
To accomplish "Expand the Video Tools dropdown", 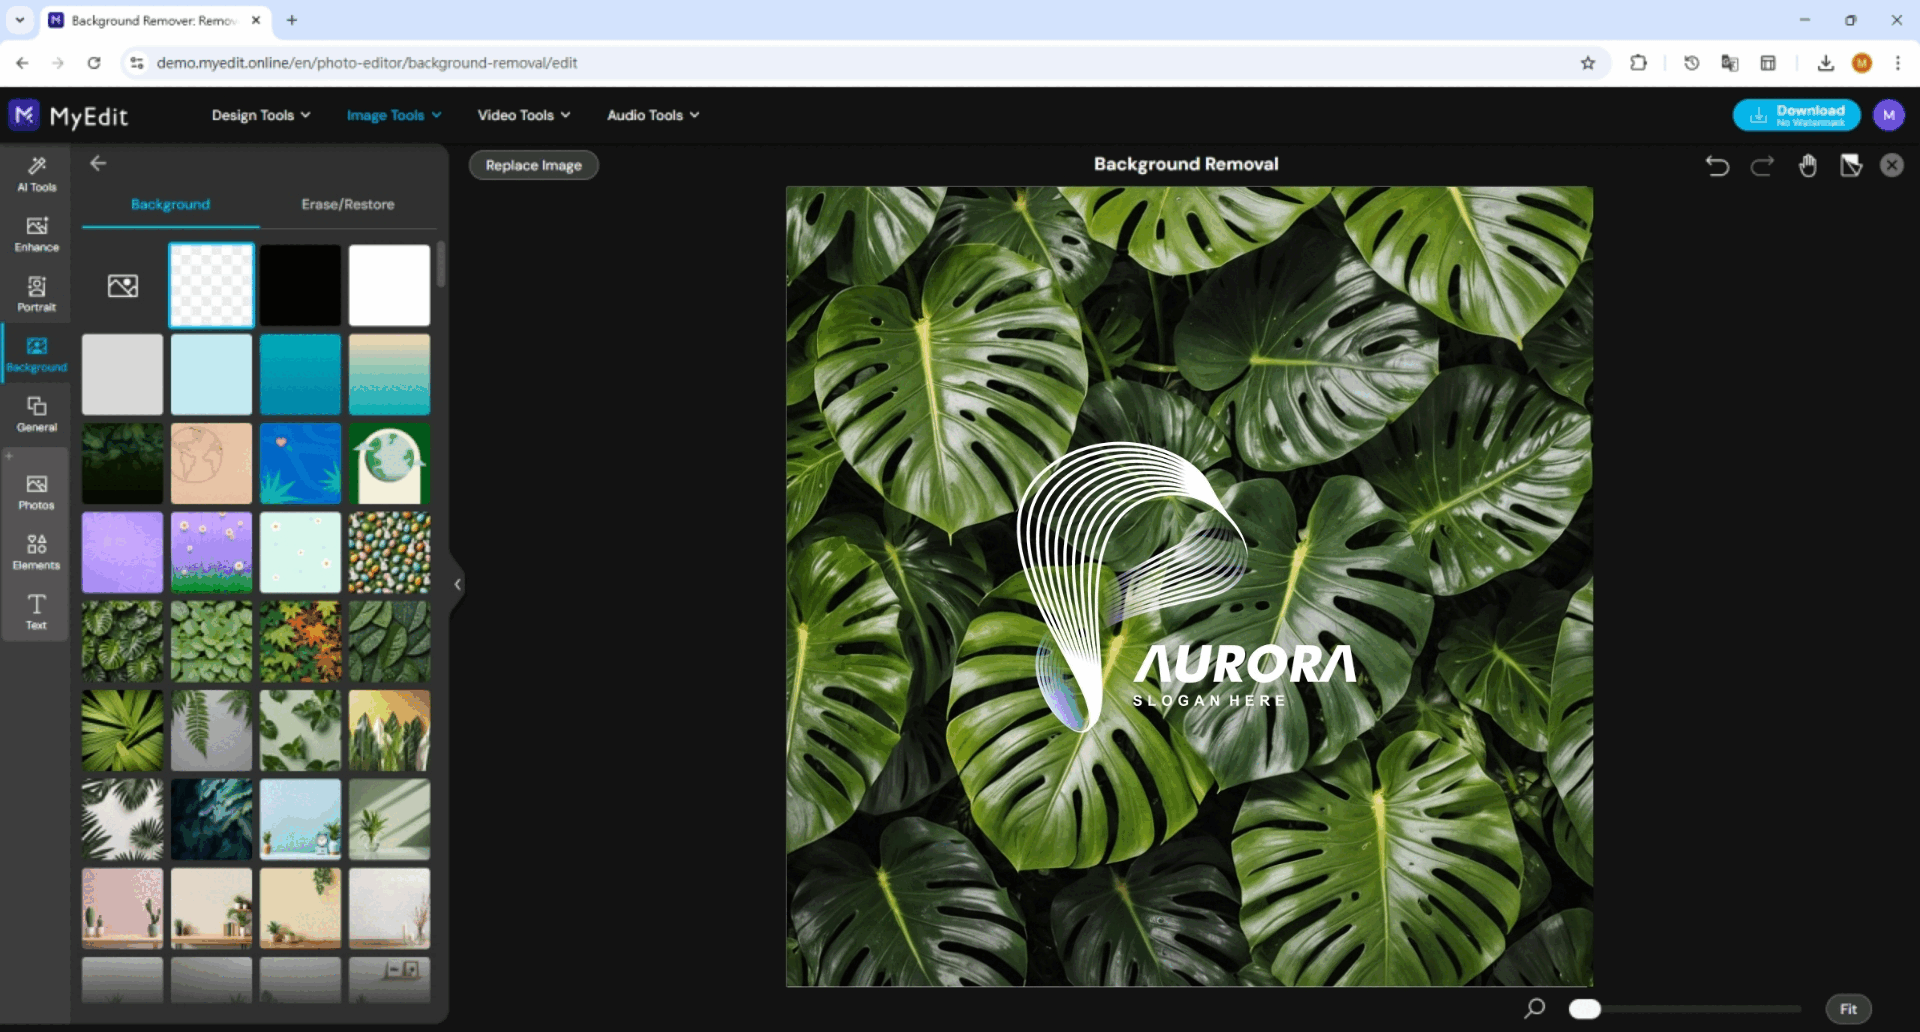I will (523, 115).
